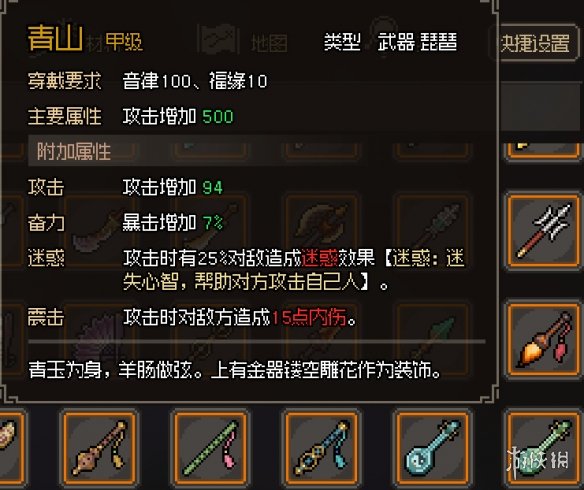Select the brush weapon with red tassels
The height and width of the screenshot is (490, 584).
pos(543,339)
